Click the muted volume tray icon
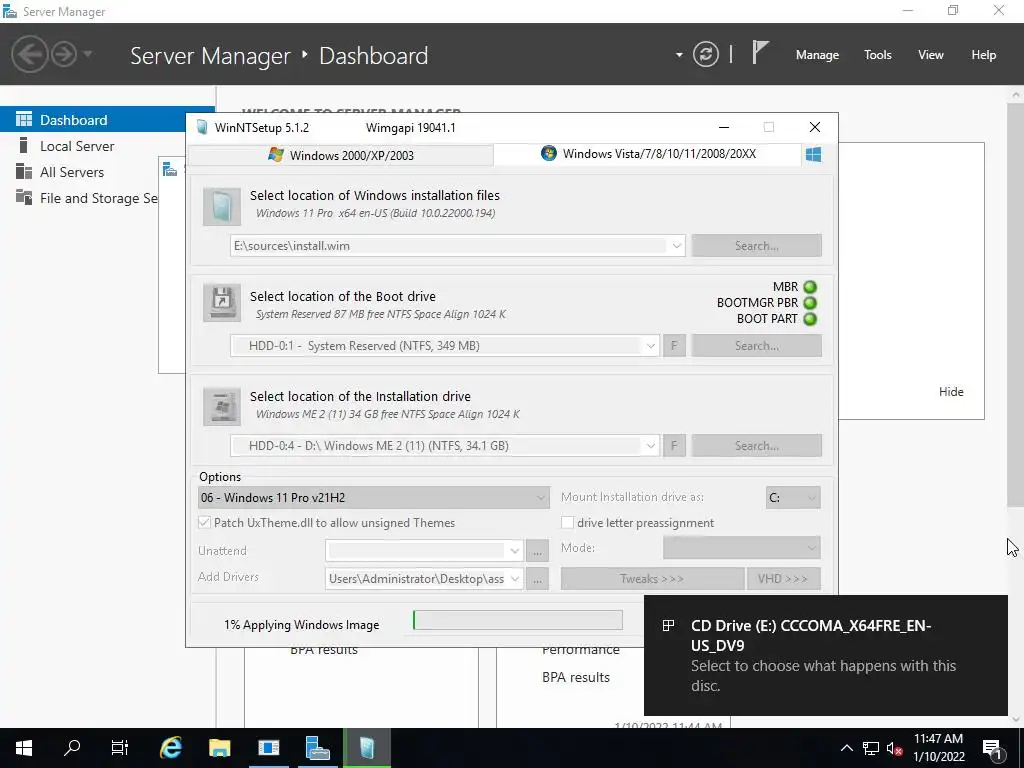The image size is (1024, 768). click(x=895, y=748)
